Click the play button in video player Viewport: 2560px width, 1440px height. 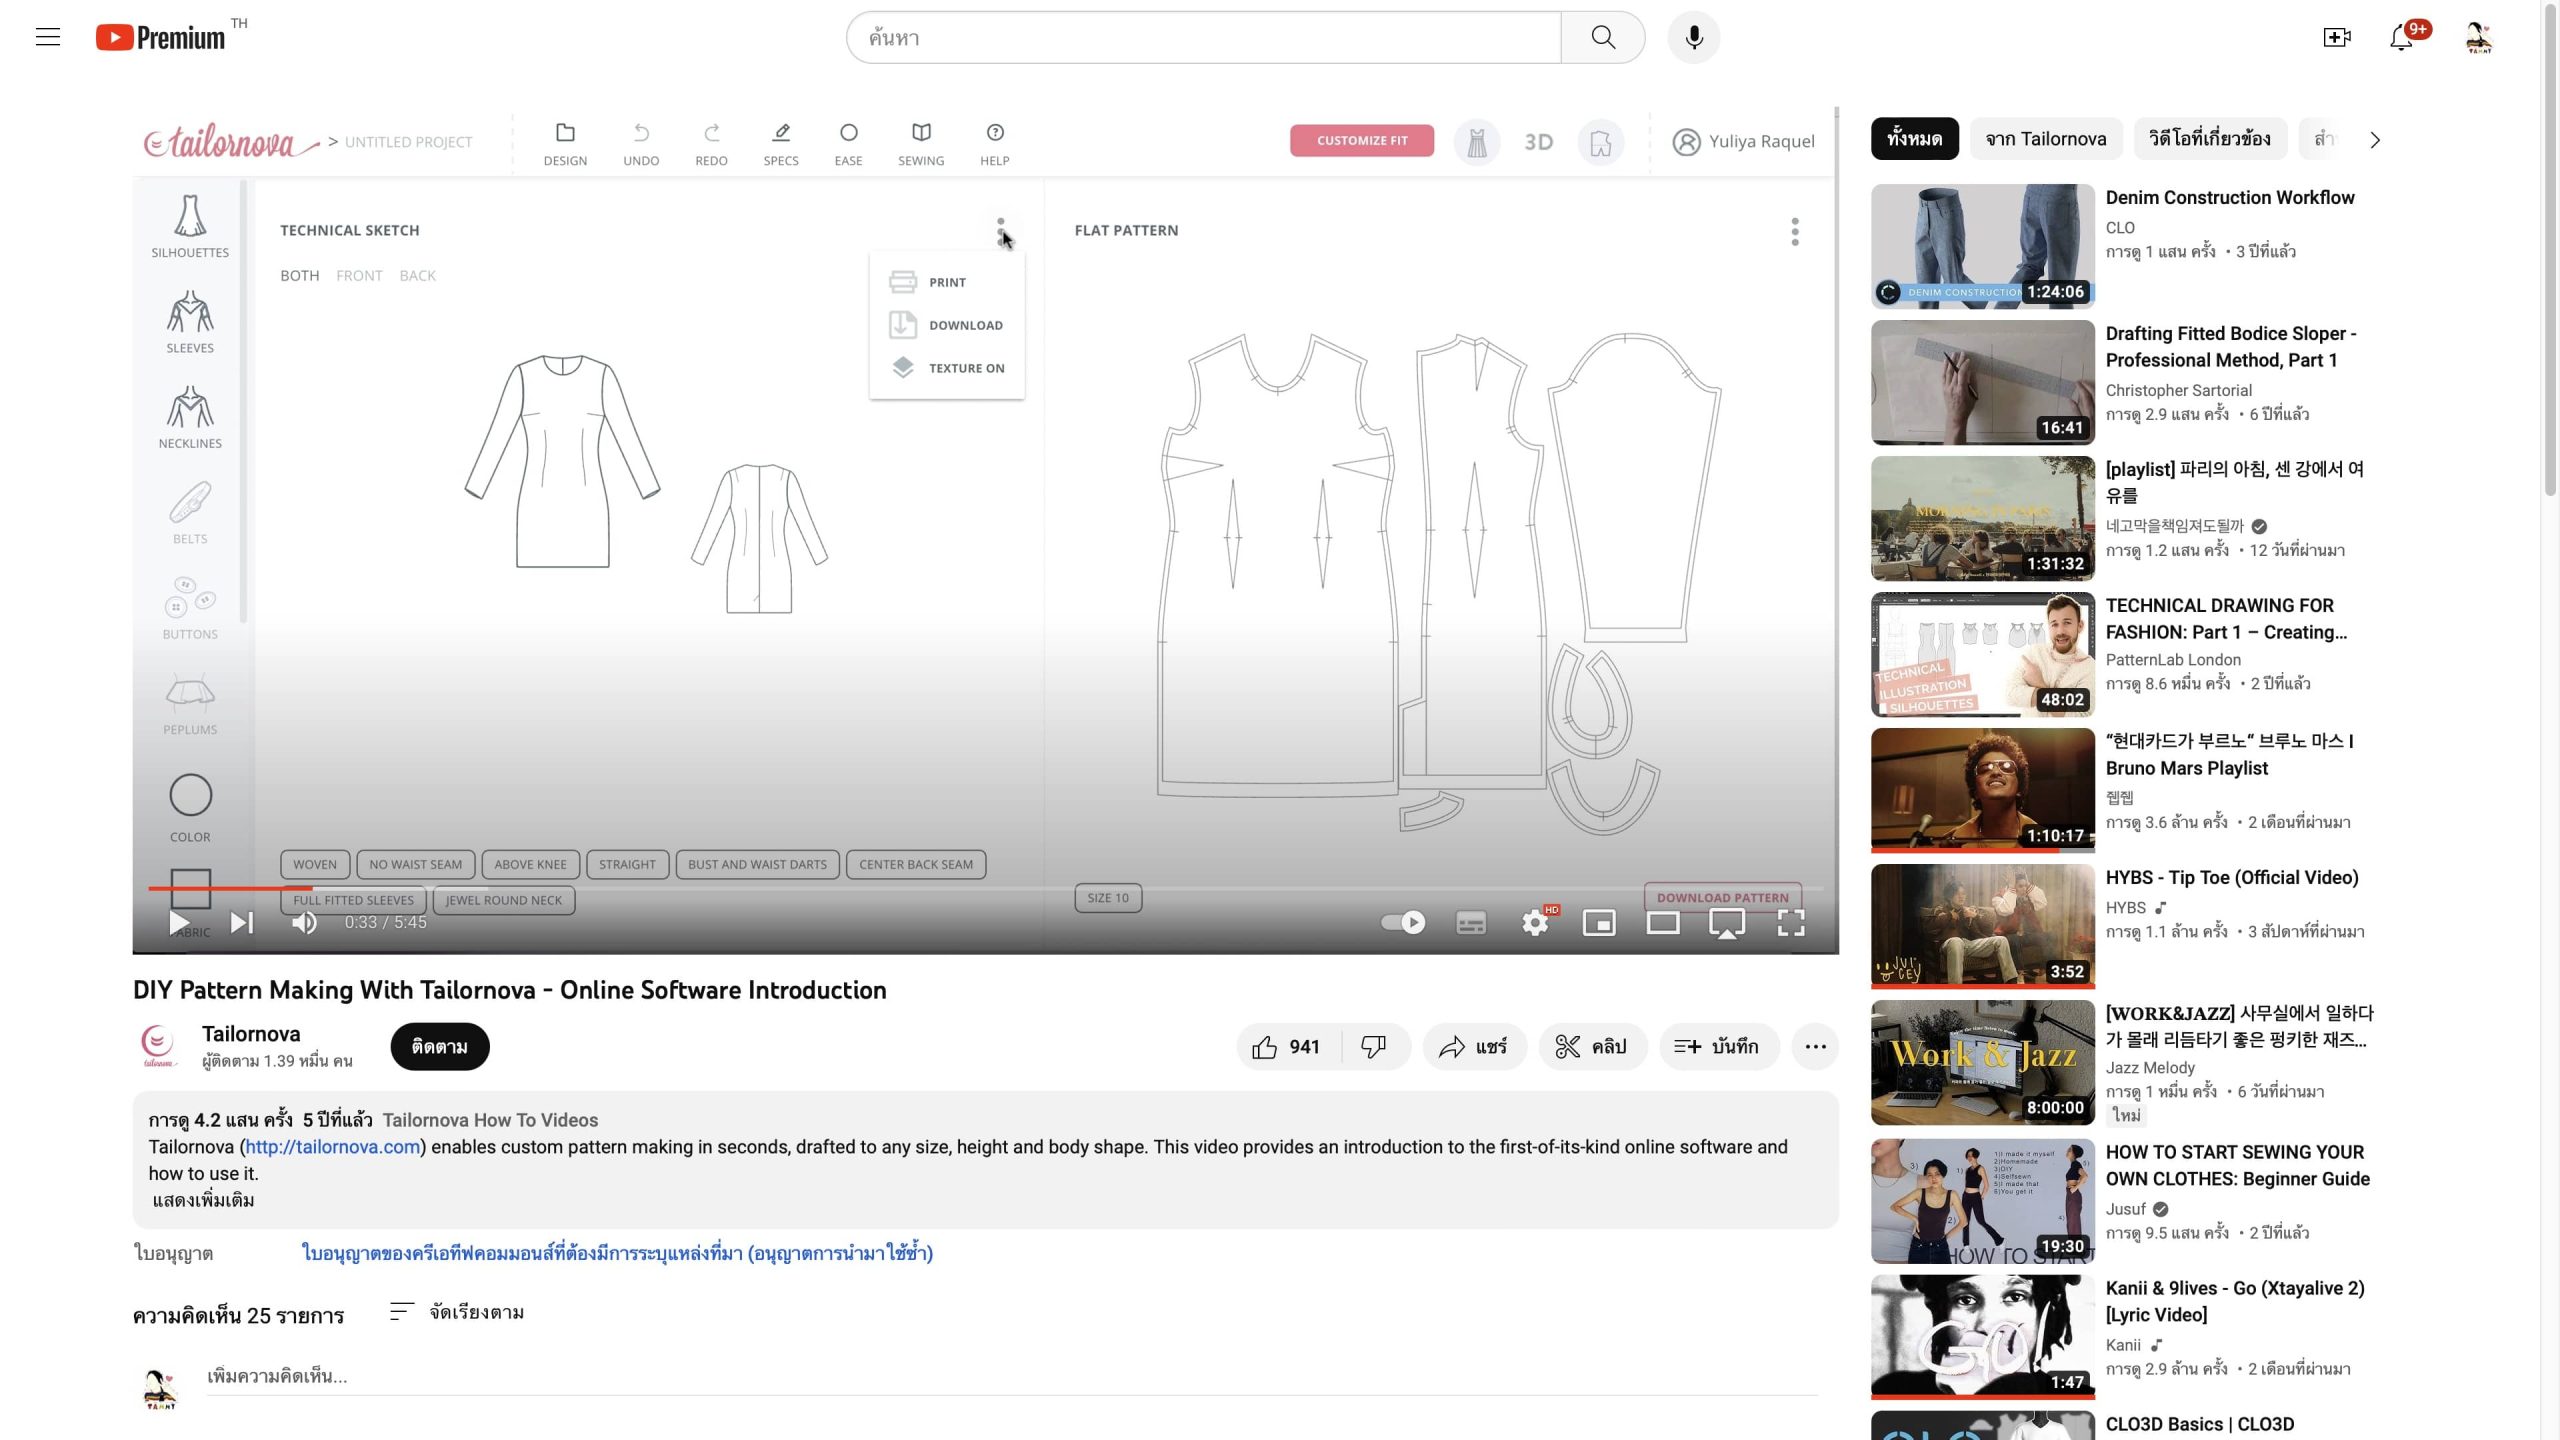[179, 922]
